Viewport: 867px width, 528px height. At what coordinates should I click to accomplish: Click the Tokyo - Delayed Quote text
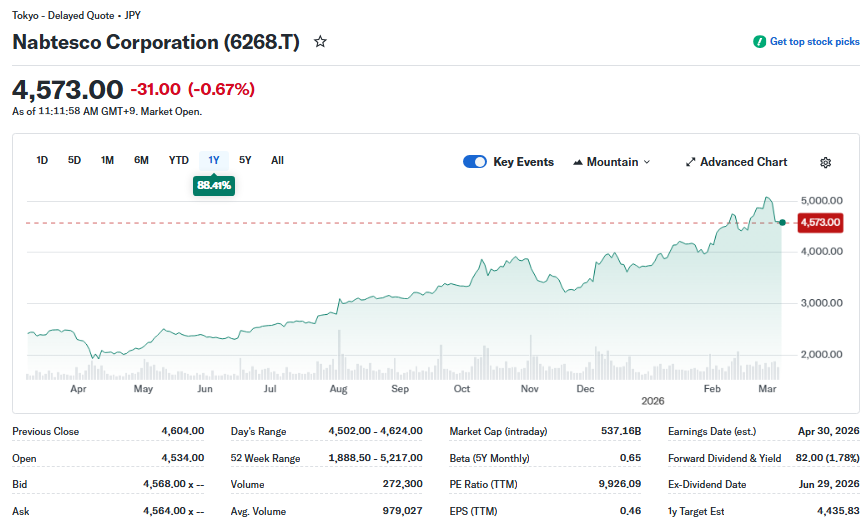63,15
